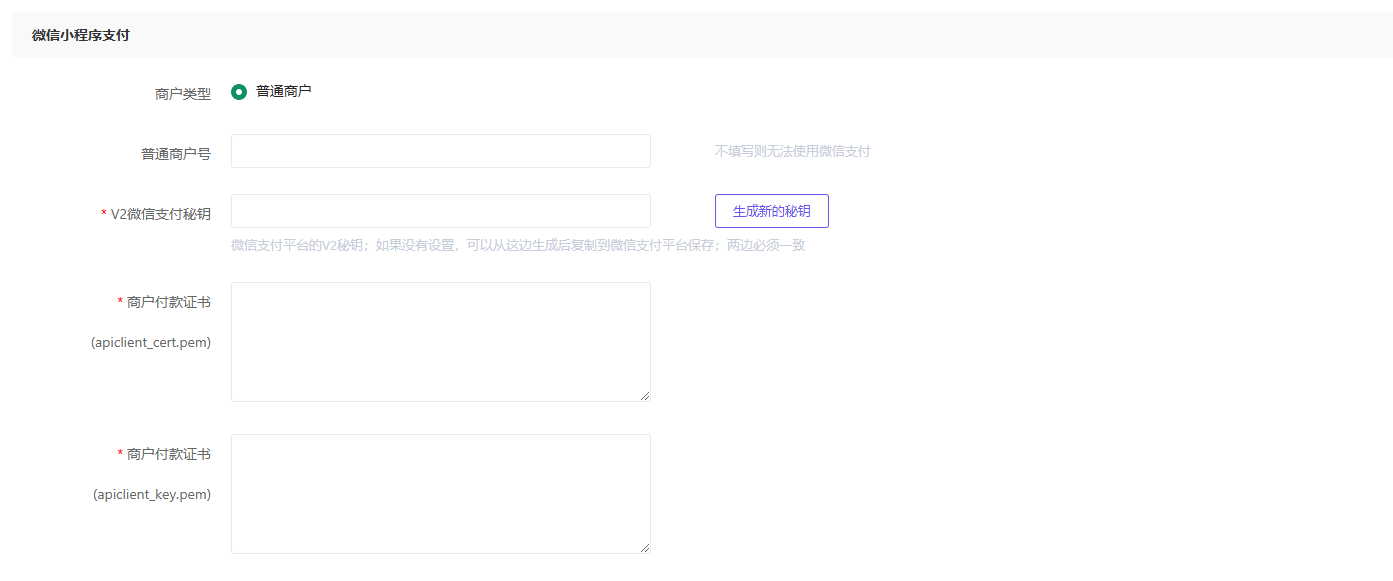Click the V2微信支付秘钥 field label
Viewport: 1393px width, 581px height.
pyautogui.click(x=160, y=214)
